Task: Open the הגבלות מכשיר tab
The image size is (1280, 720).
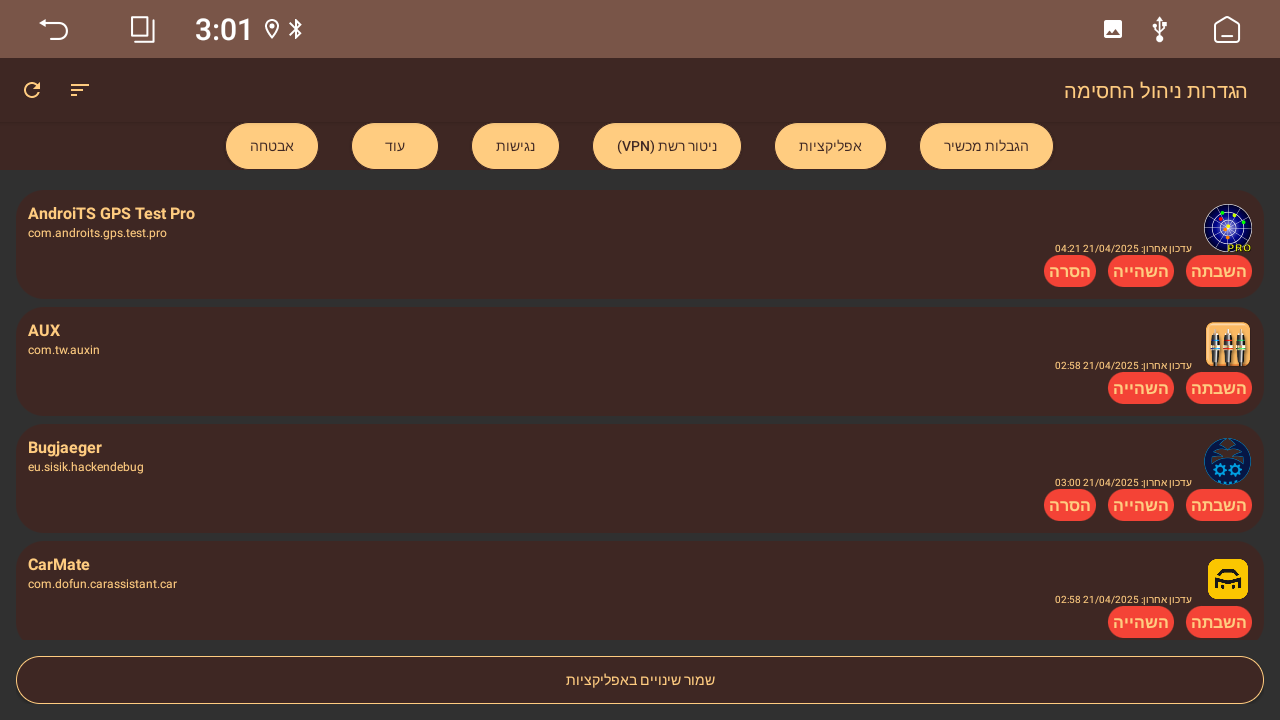Action: coord(986,146)
